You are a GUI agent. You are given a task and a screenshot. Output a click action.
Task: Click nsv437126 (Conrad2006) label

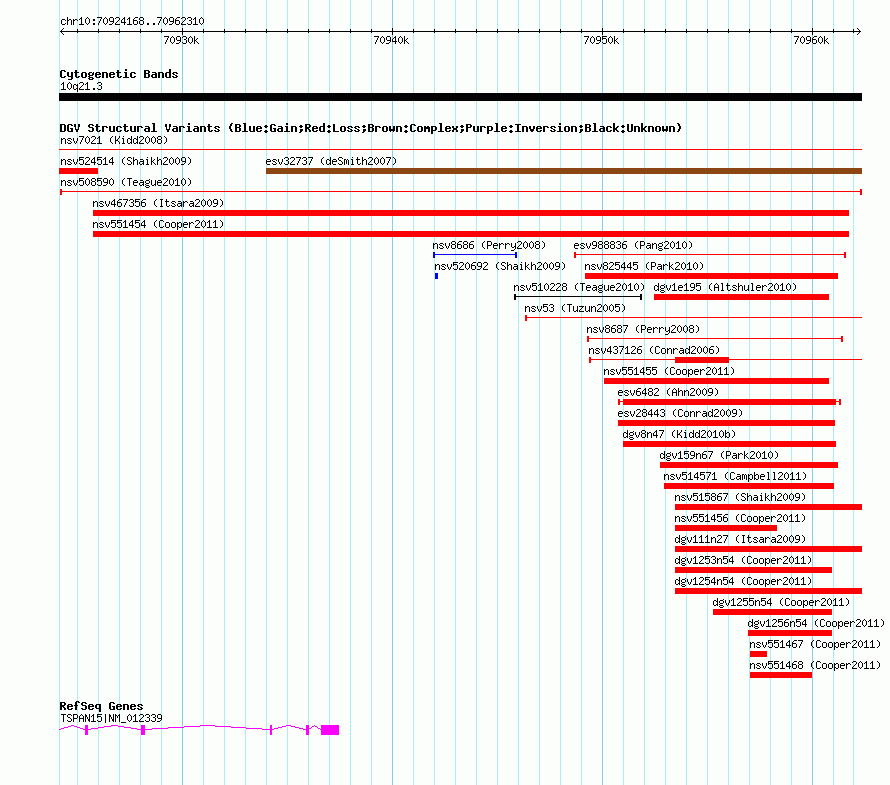click(654, 350)
